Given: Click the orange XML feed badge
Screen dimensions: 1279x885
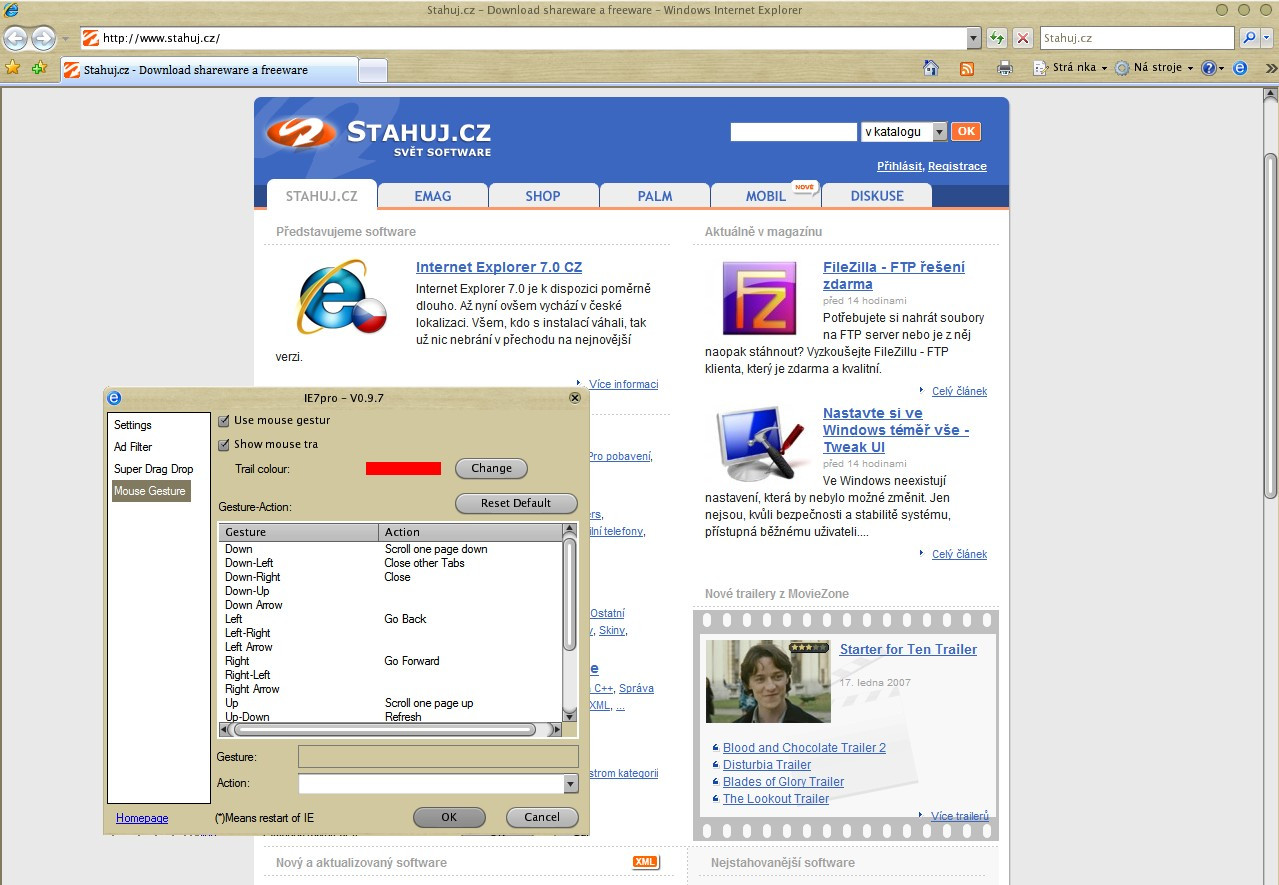Looking at the screenshot, I should pyautogui.click(x=646, y=862).
